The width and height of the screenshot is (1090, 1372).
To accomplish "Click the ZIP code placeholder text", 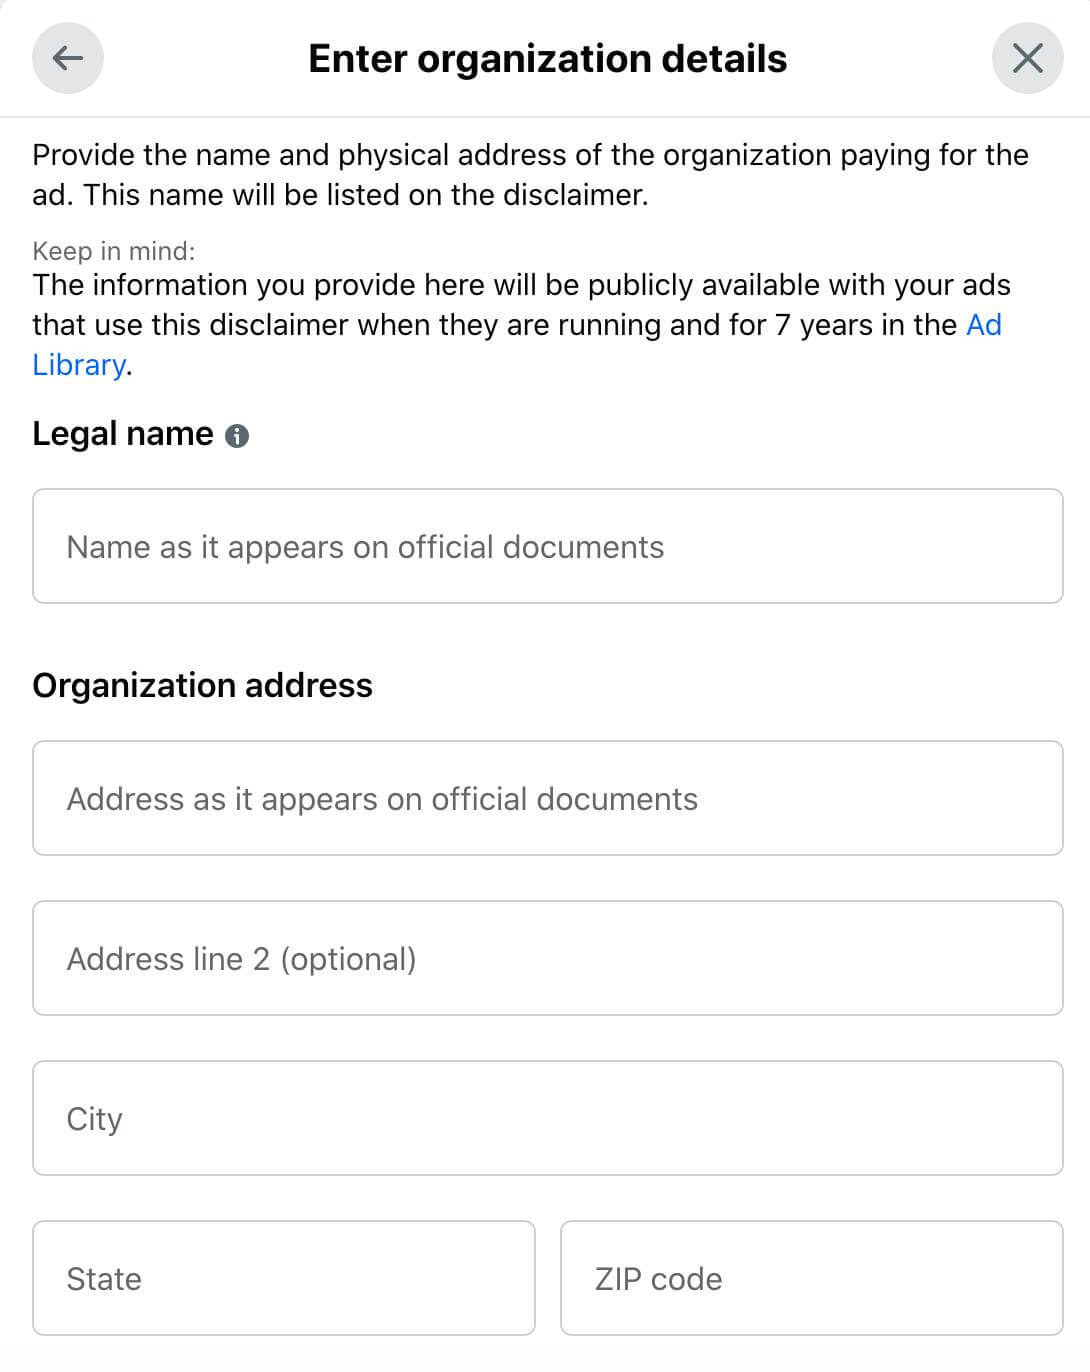I will pos(658,1279).
